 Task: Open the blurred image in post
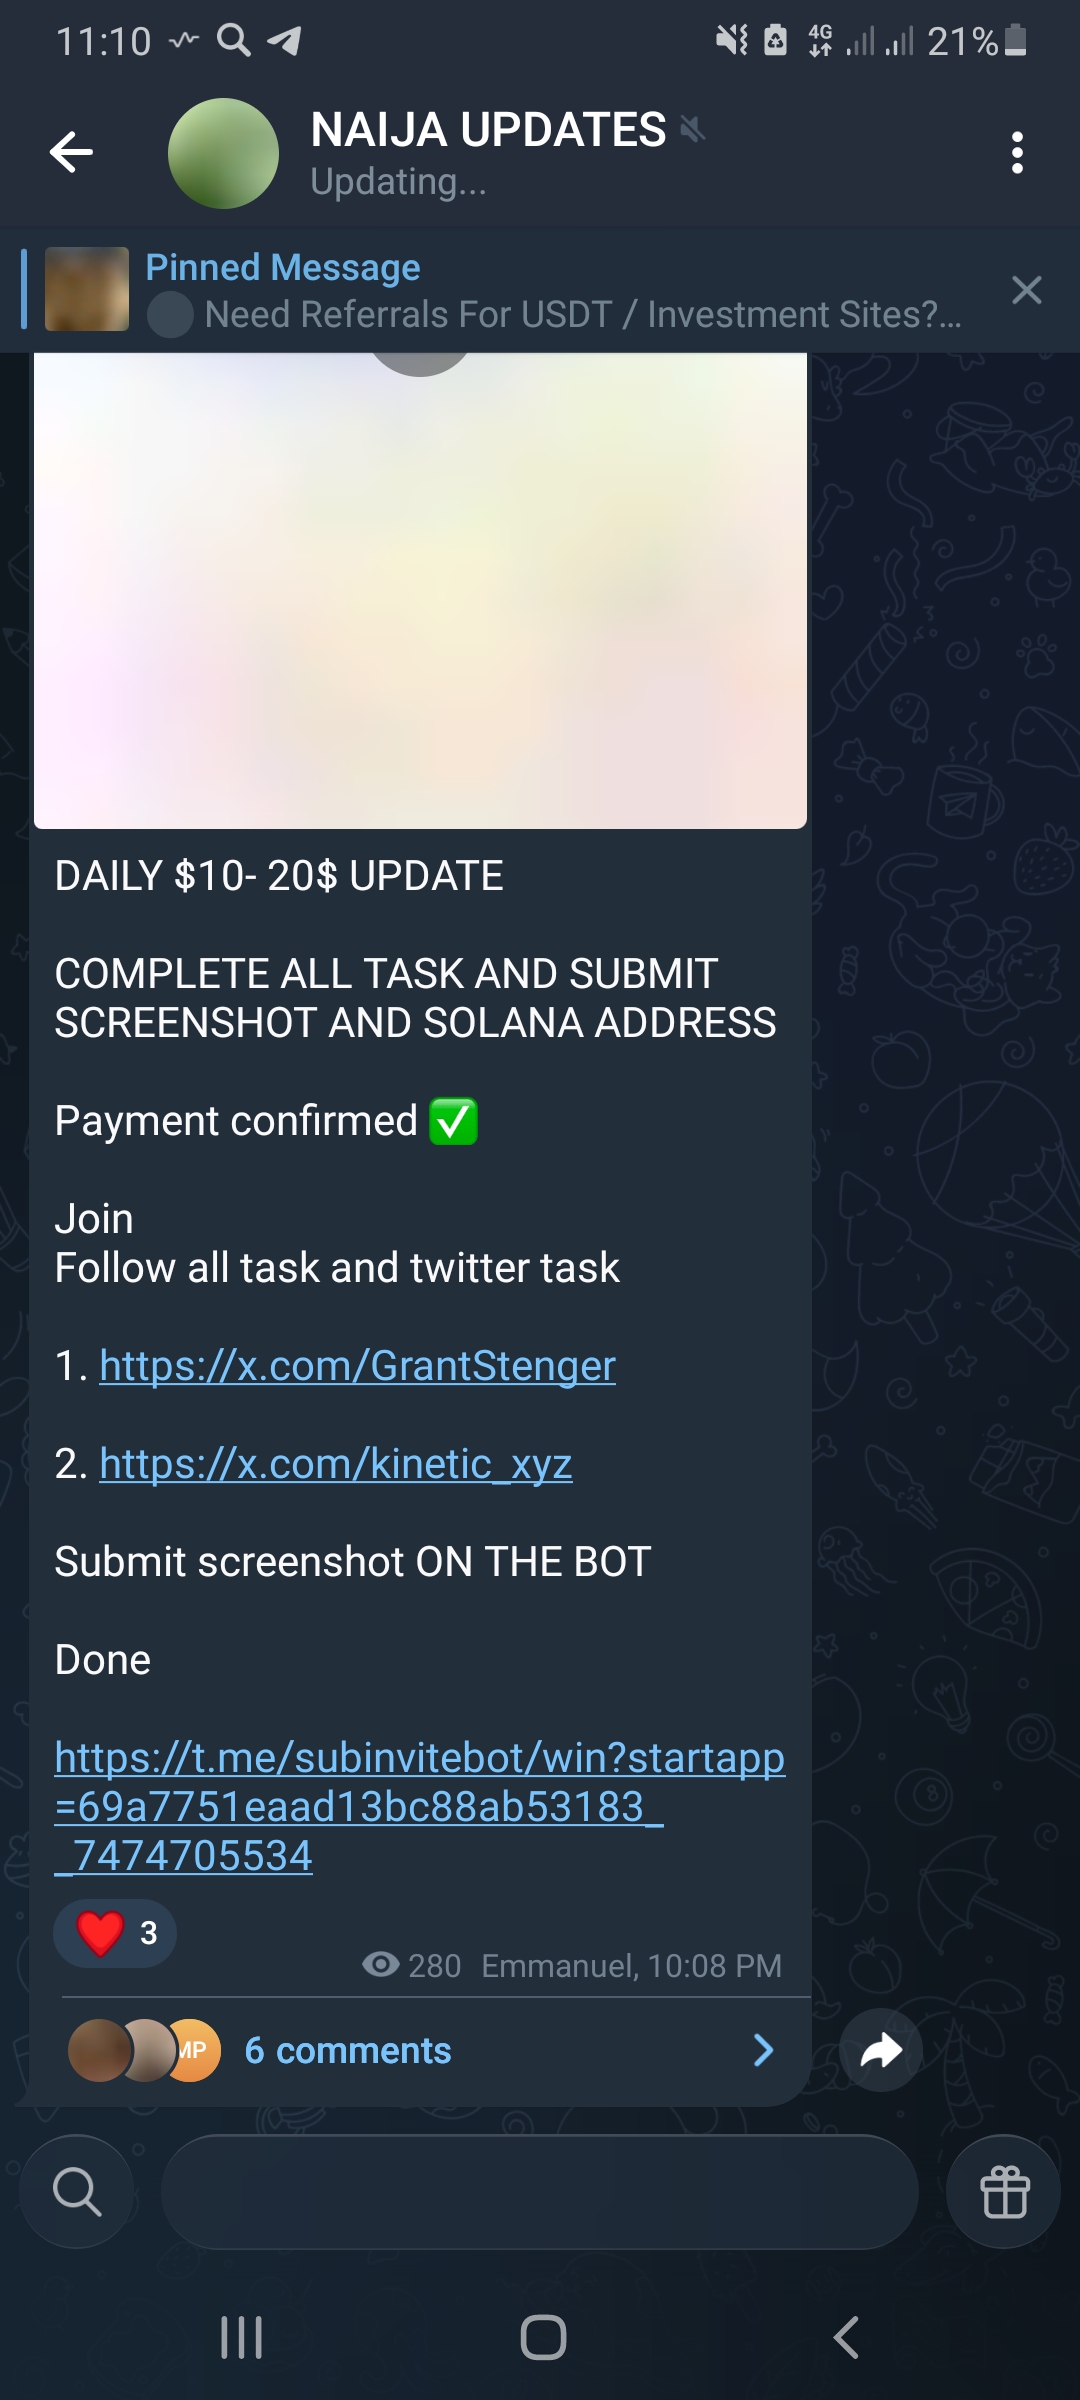click(x=420, y=590)
